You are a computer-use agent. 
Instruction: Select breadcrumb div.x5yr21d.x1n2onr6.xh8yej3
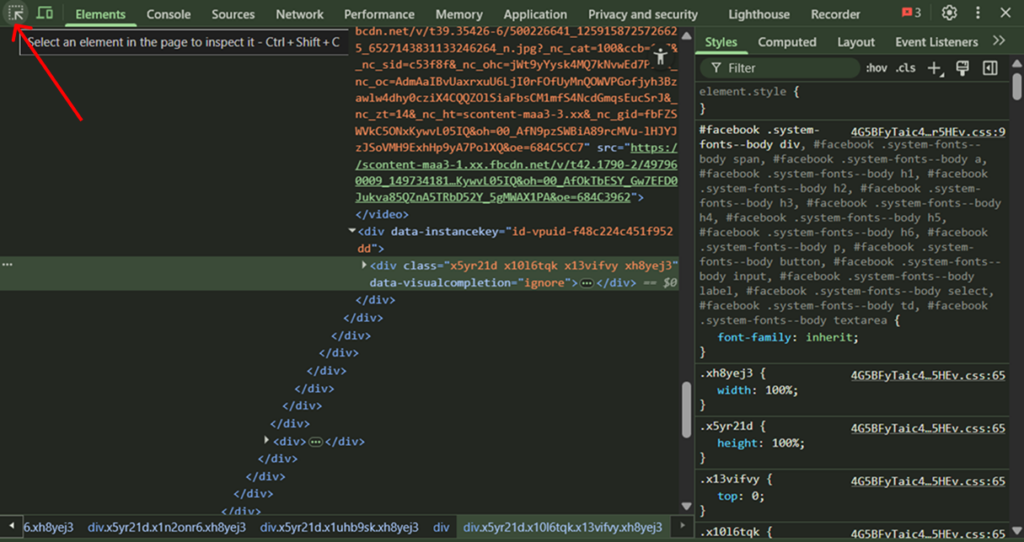(167, 527)
